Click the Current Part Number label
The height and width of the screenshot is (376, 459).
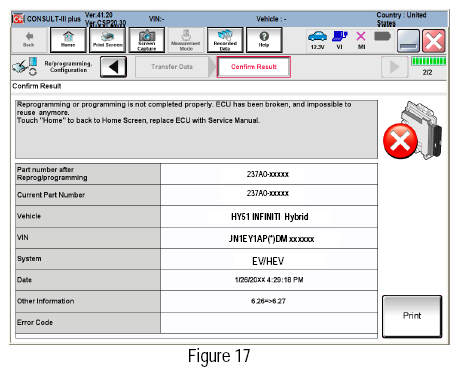tap(51, 195)
